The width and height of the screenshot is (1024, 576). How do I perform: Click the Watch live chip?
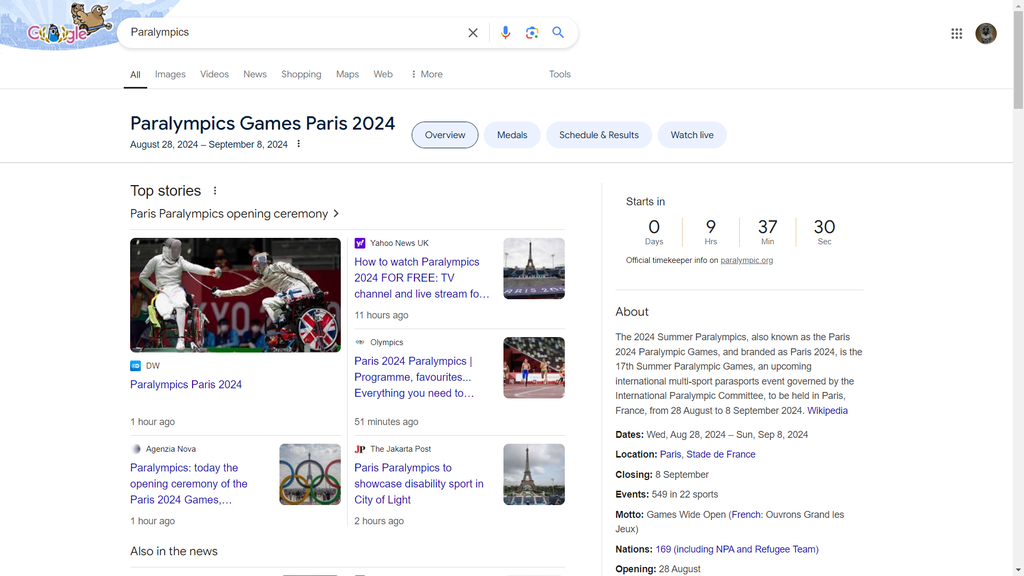pyautogui.click(x=692, y=135)
